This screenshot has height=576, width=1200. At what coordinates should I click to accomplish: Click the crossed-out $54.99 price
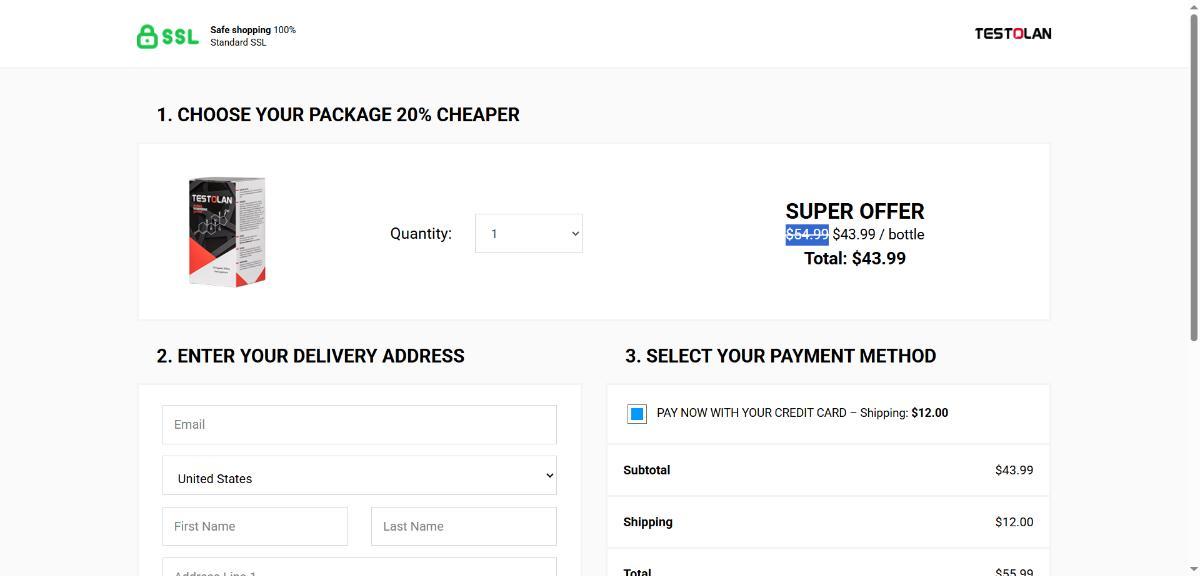tap(807, 234)
